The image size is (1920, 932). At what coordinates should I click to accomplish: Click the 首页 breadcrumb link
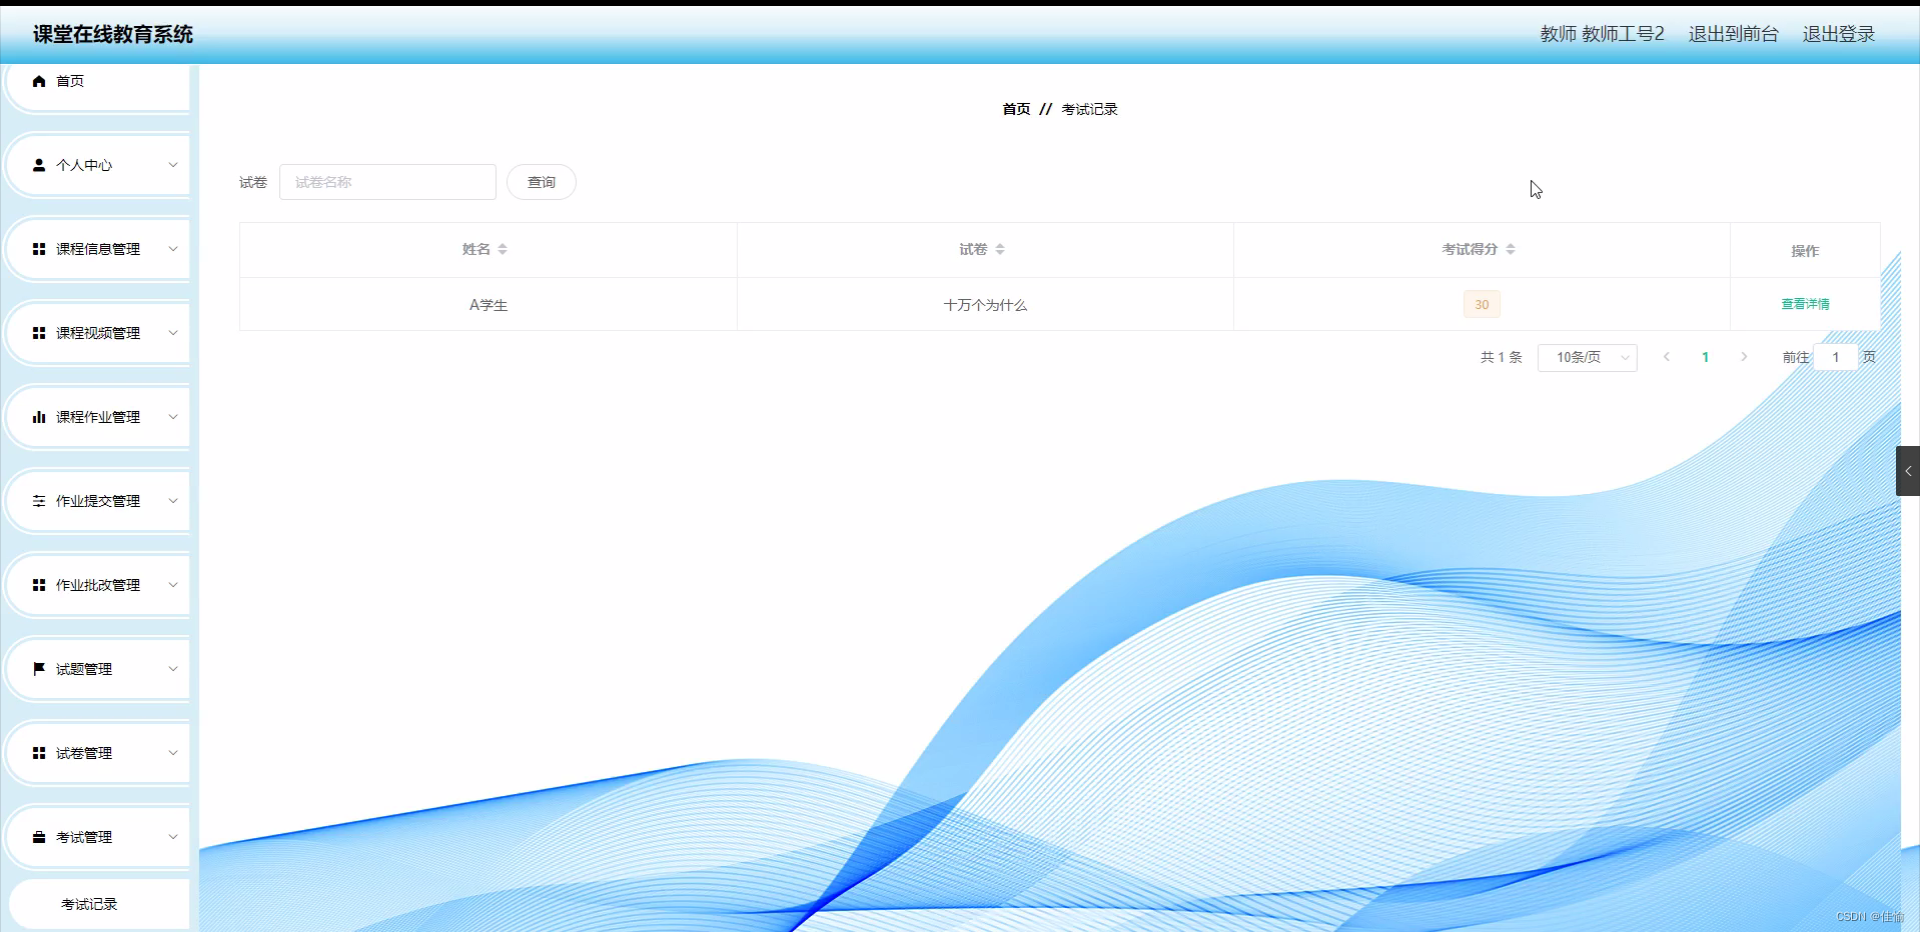[1014, 109]
